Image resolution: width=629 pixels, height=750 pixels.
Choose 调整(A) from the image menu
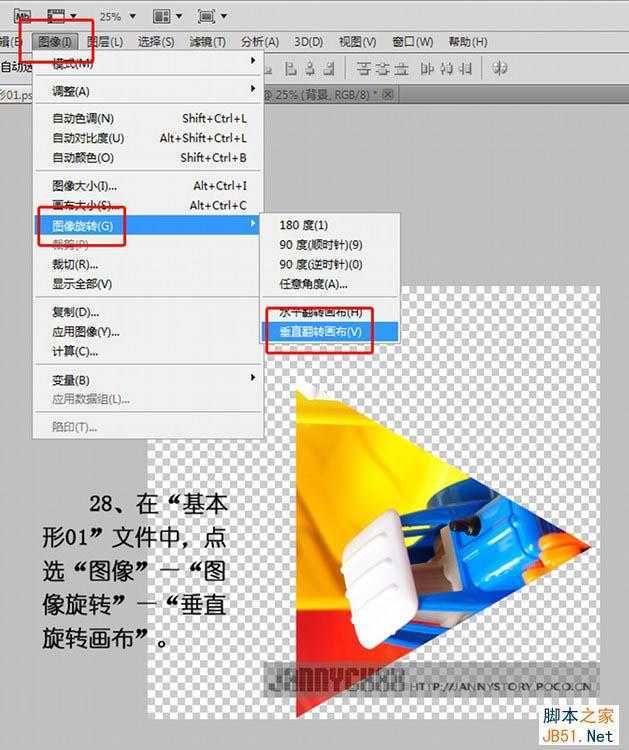pos(148,91)
